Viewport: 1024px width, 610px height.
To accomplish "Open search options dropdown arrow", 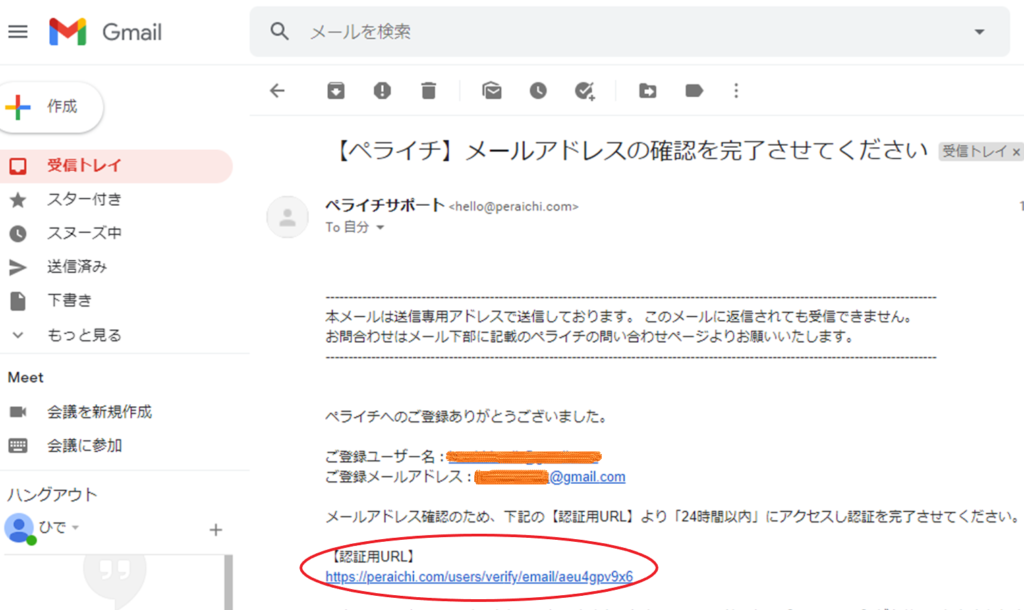I will (979, 31).
